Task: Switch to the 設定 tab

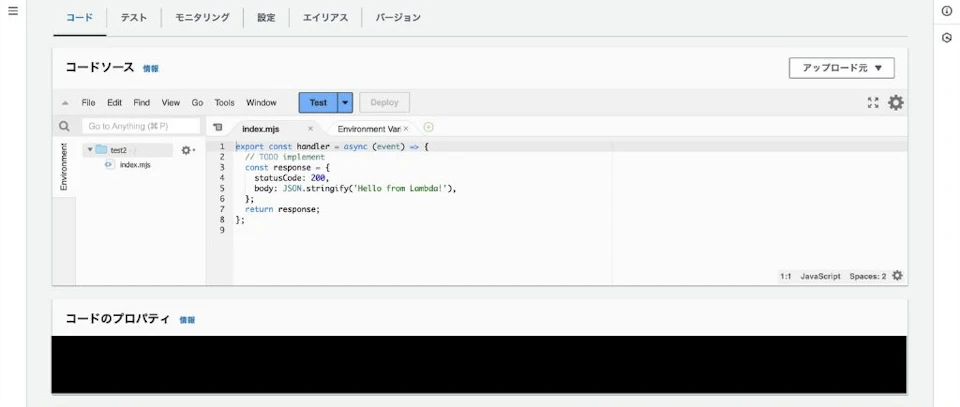Action: [266, 18]
